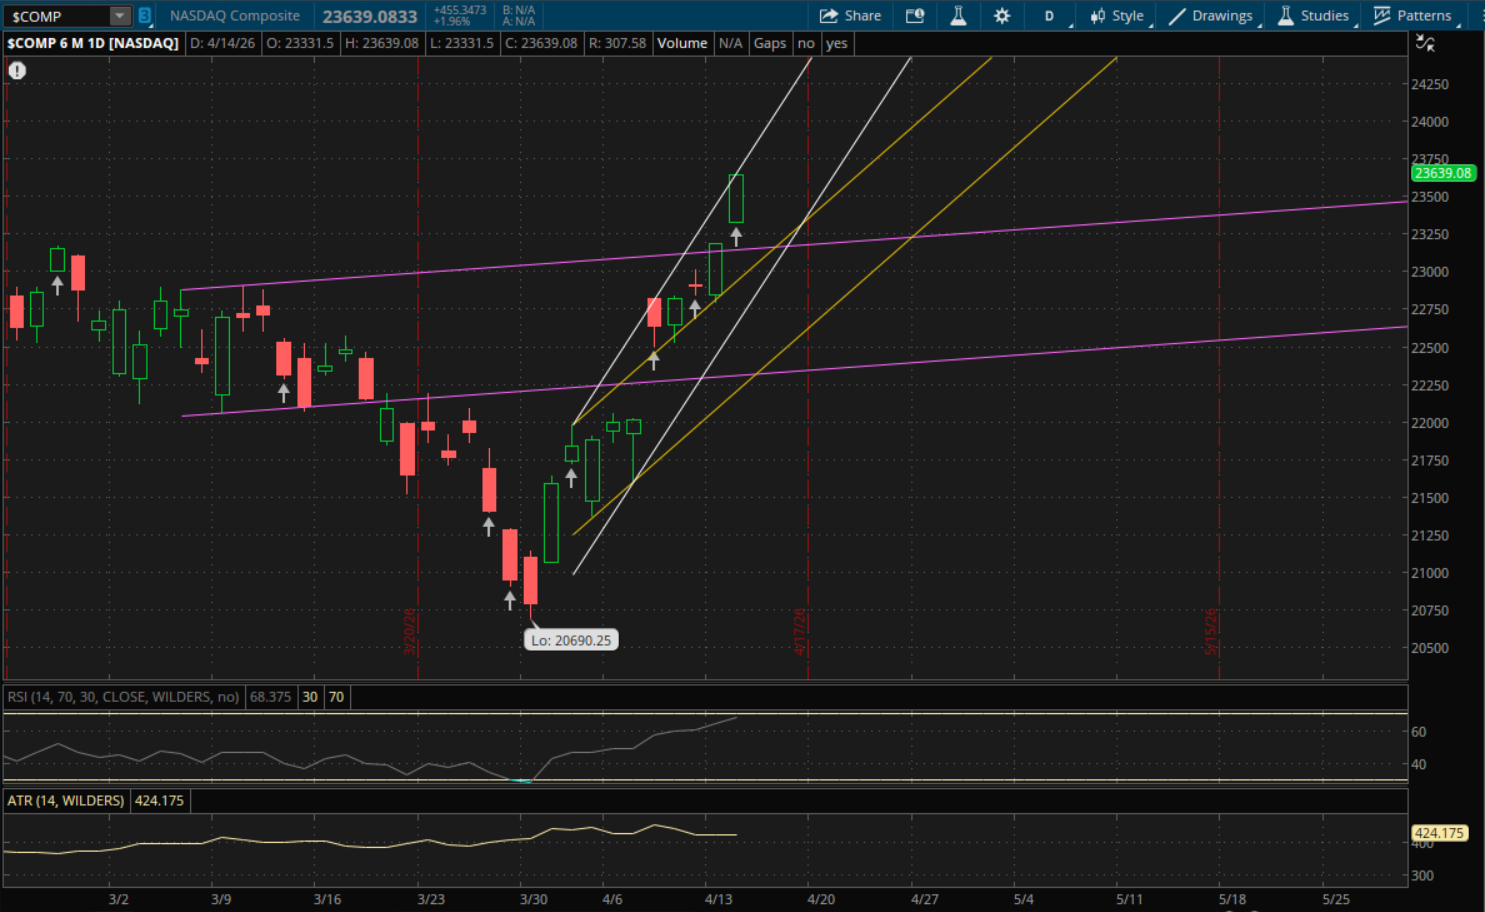Click the exclamation warning icon on chart
The image size is (1485, 912).
[x=17, y=70]
